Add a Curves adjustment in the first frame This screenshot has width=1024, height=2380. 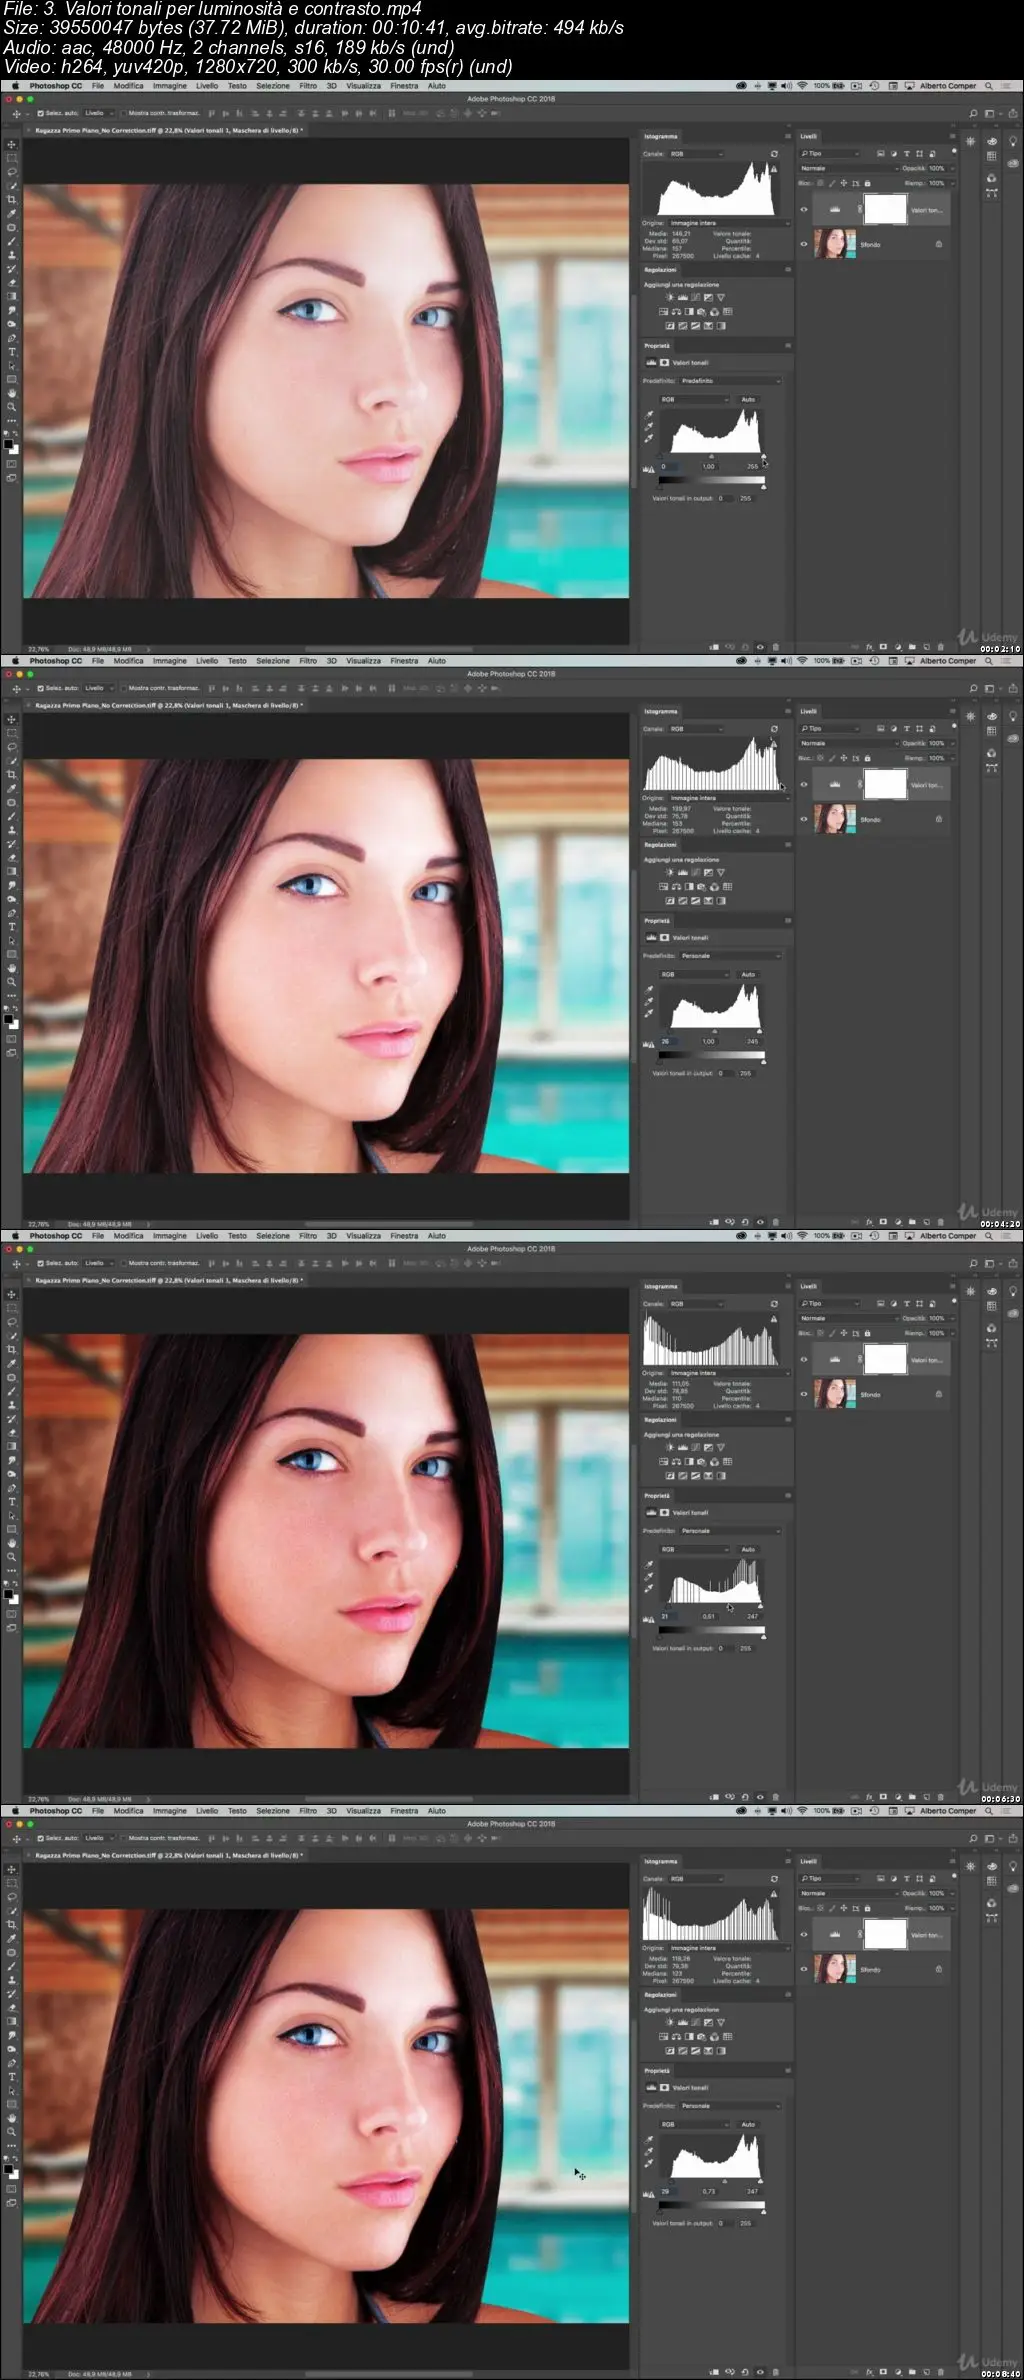pos(695,297)
